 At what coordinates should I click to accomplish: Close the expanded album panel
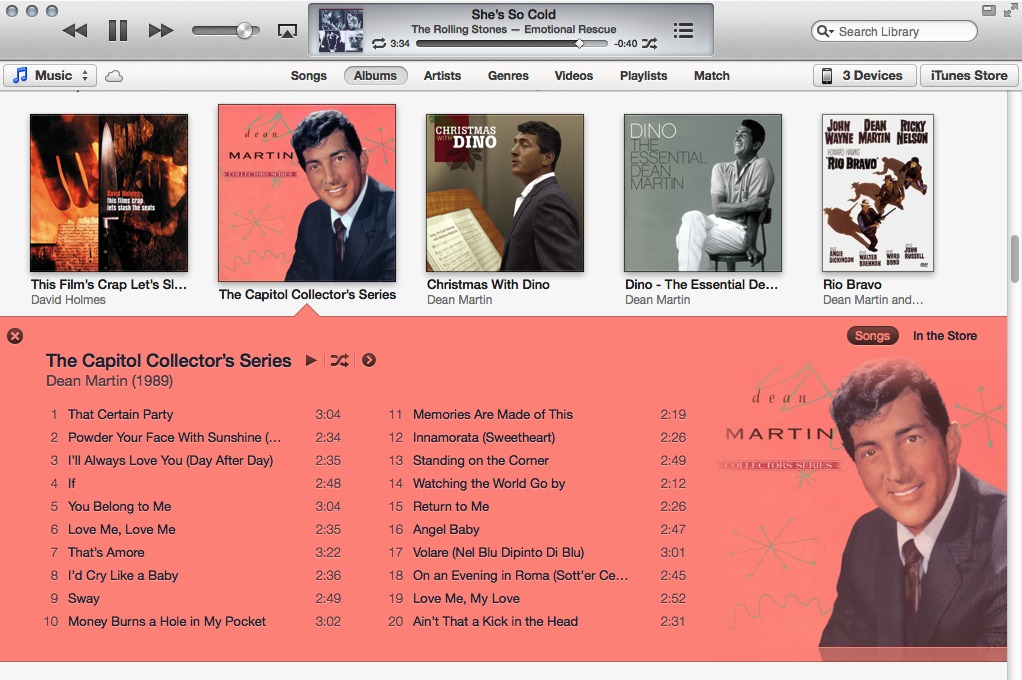click(x=15, y=336)
